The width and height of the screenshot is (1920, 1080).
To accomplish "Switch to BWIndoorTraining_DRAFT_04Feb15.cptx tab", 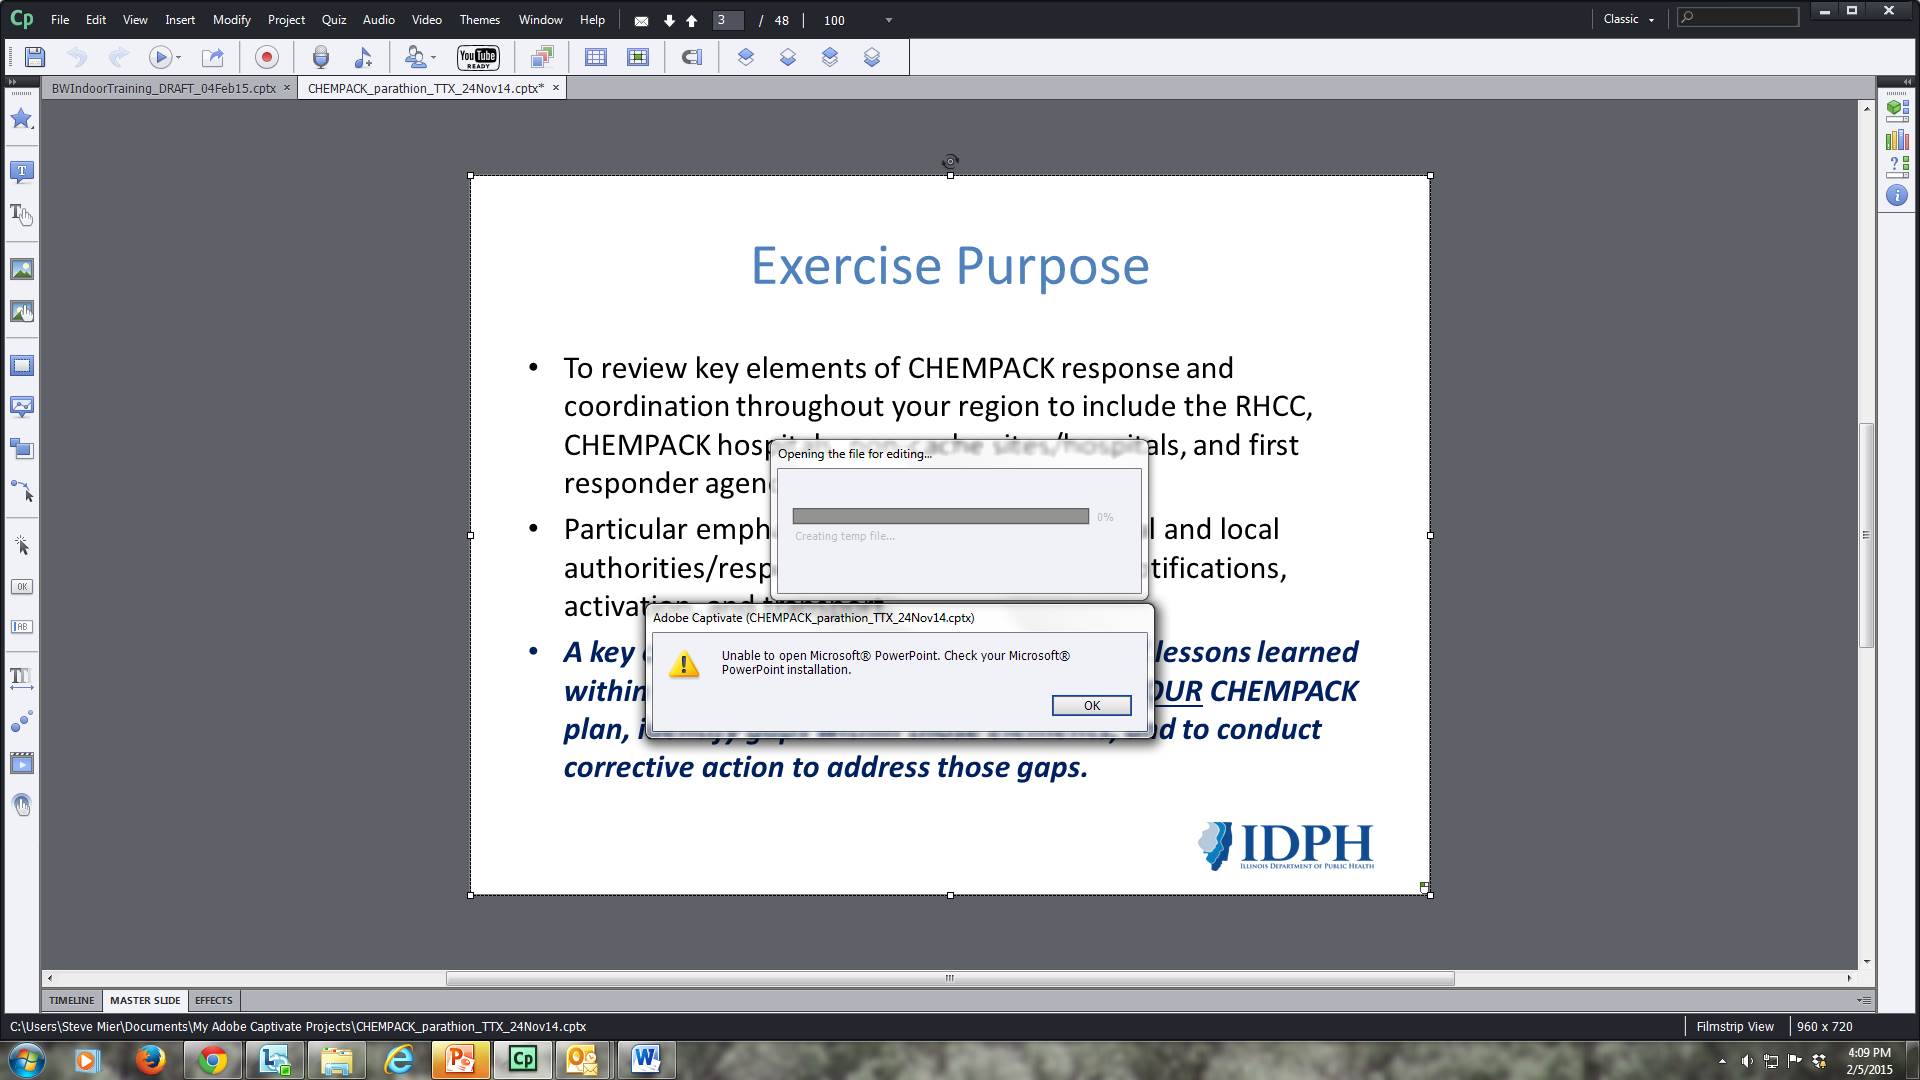I will [164, 88].
